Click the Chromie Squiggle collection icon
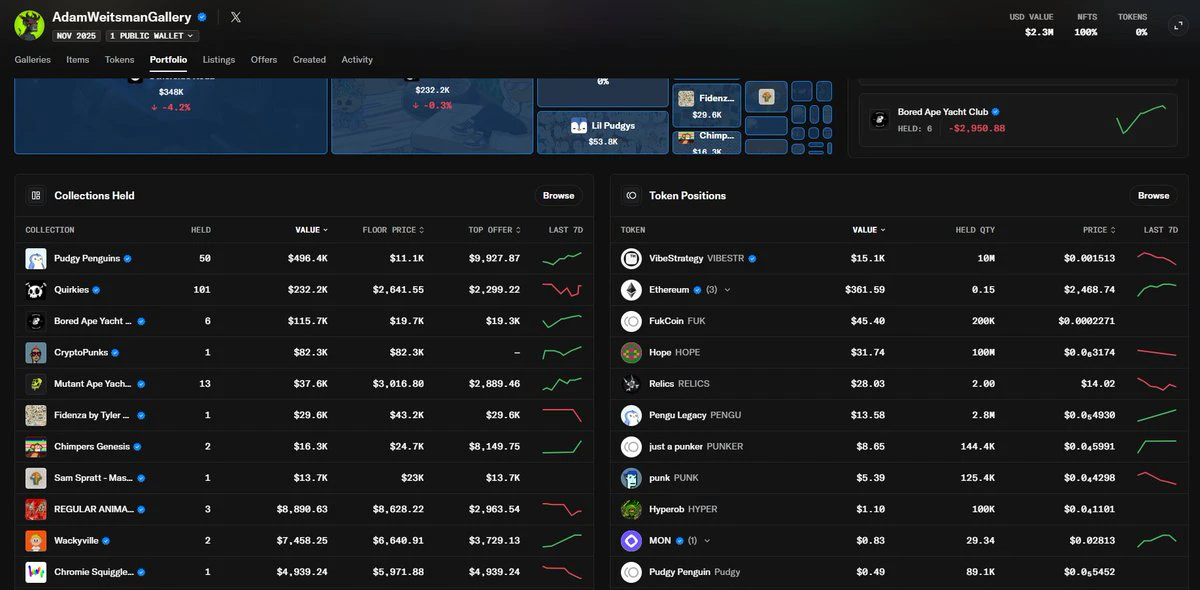Image resolution: width=1200 pixels, height=590 pixels. pyautogui.click(x=36, y=572)
